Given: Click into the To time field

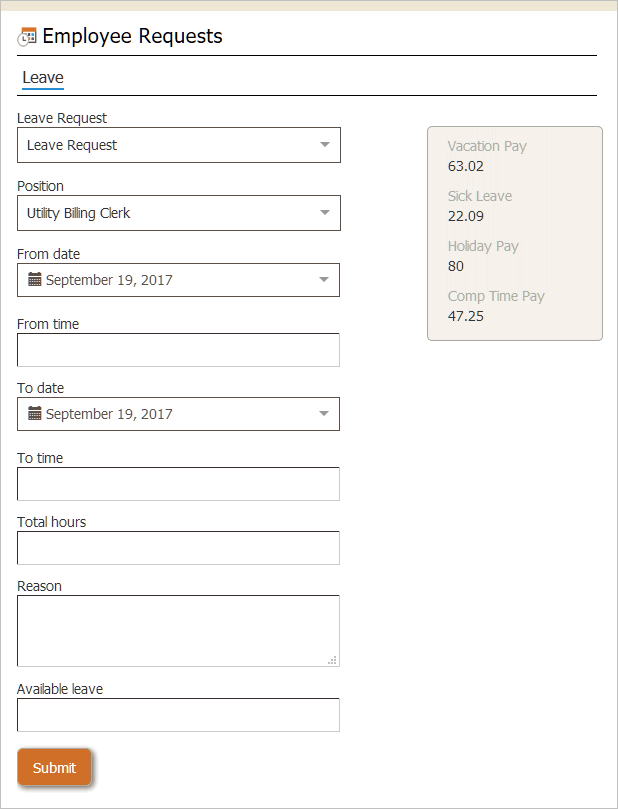Looking at the screenshot, I should [178, 484].
